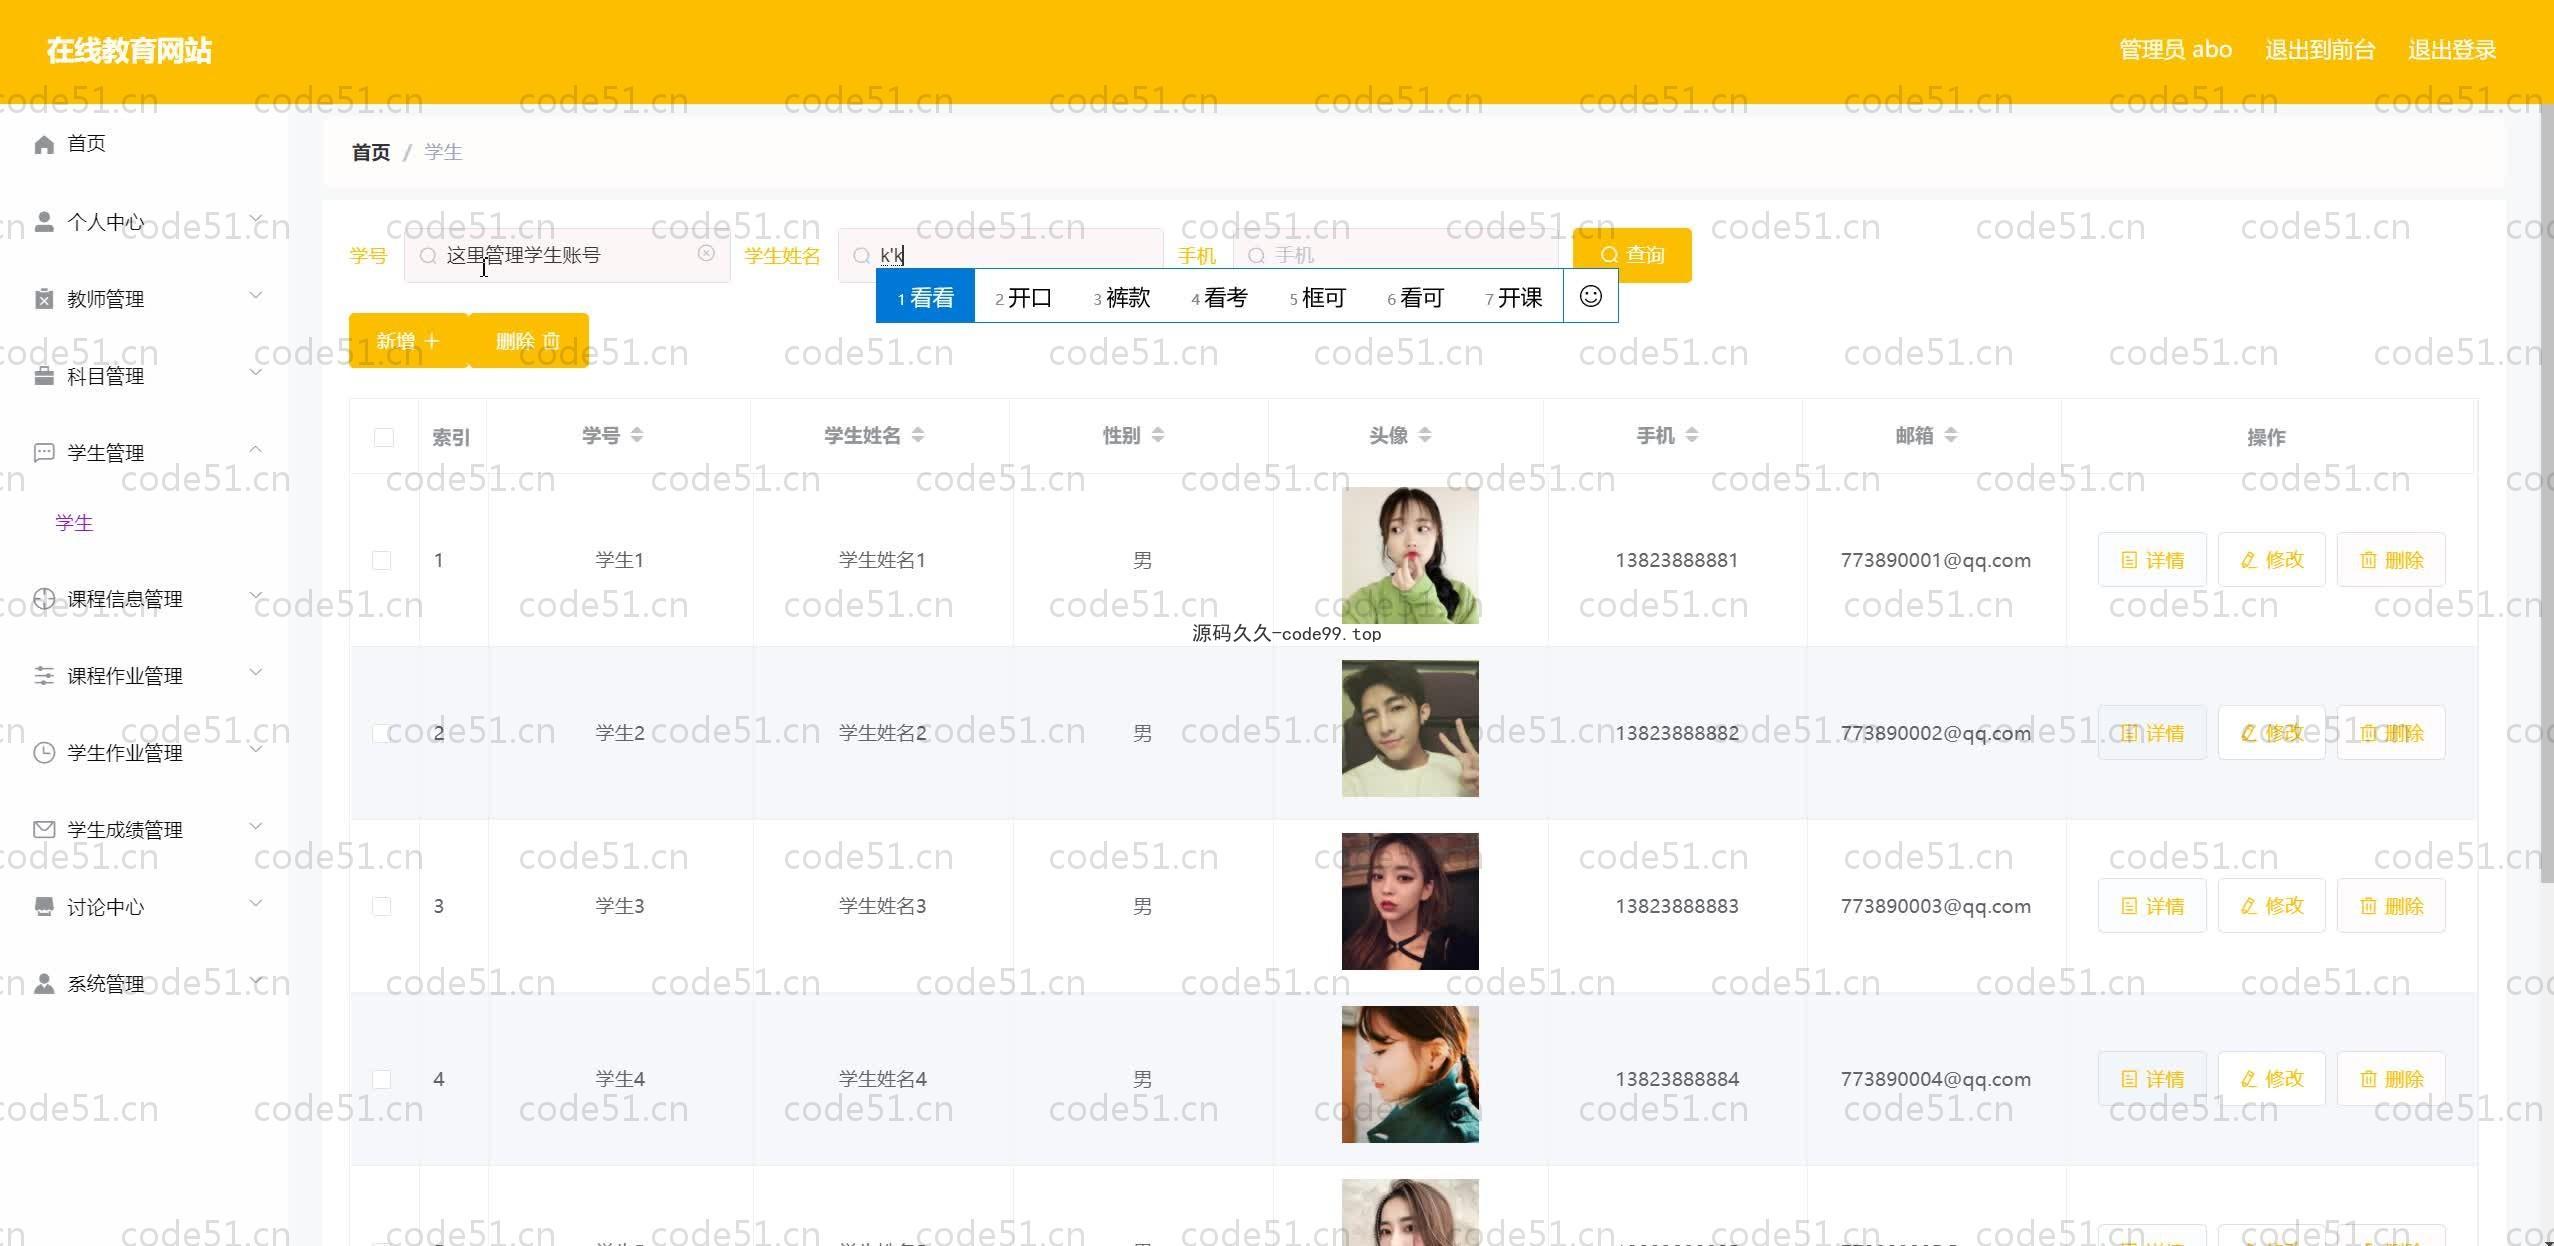Click the search icon in the 学生姓名 field
Image resolution: width=2554 pixels, height=1246 pixels.
(x=861, y=256)
